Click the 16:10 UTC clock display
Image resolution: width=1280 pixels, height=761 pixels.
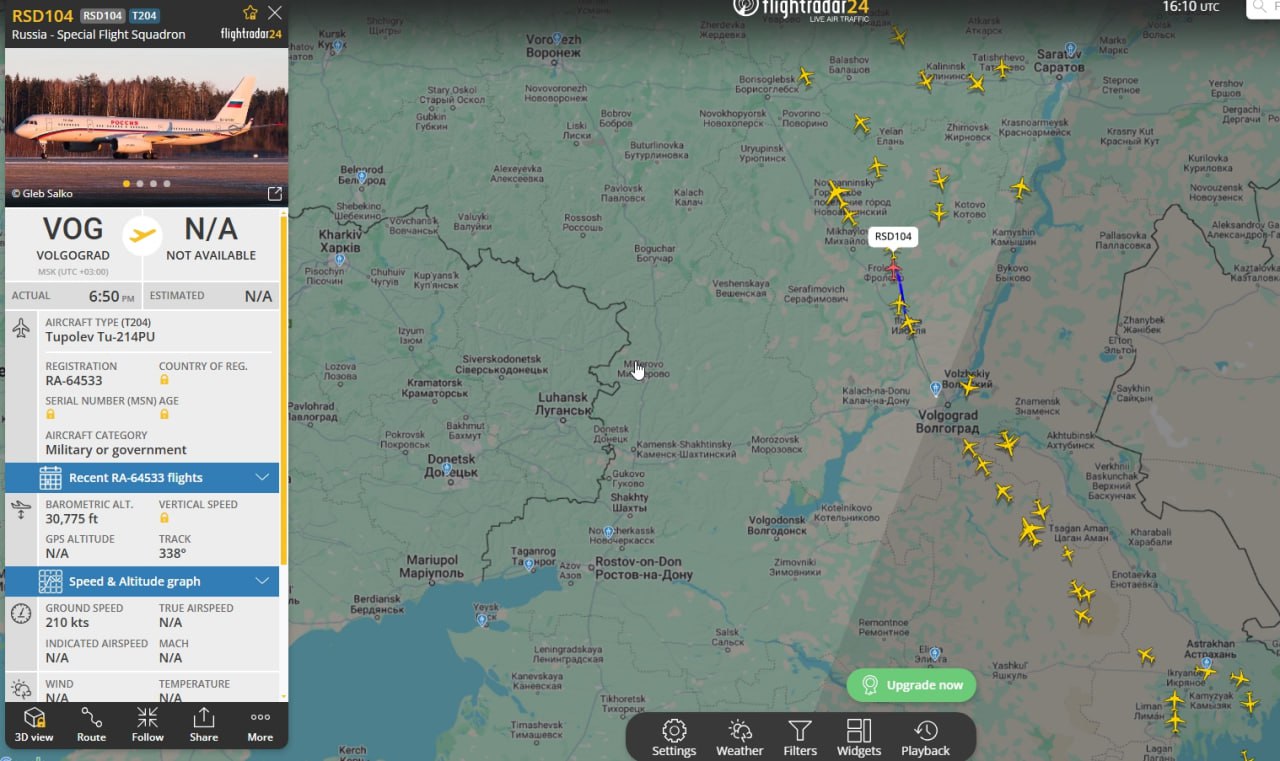(x=1191, y=7)
